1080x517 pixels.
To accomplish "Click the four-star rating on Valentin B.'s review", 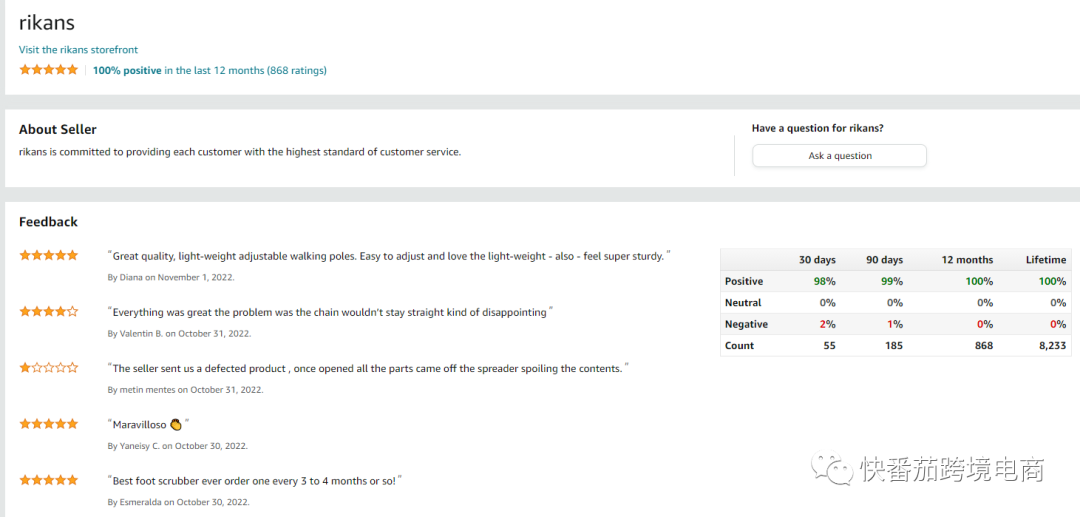I will pos(49,312).
